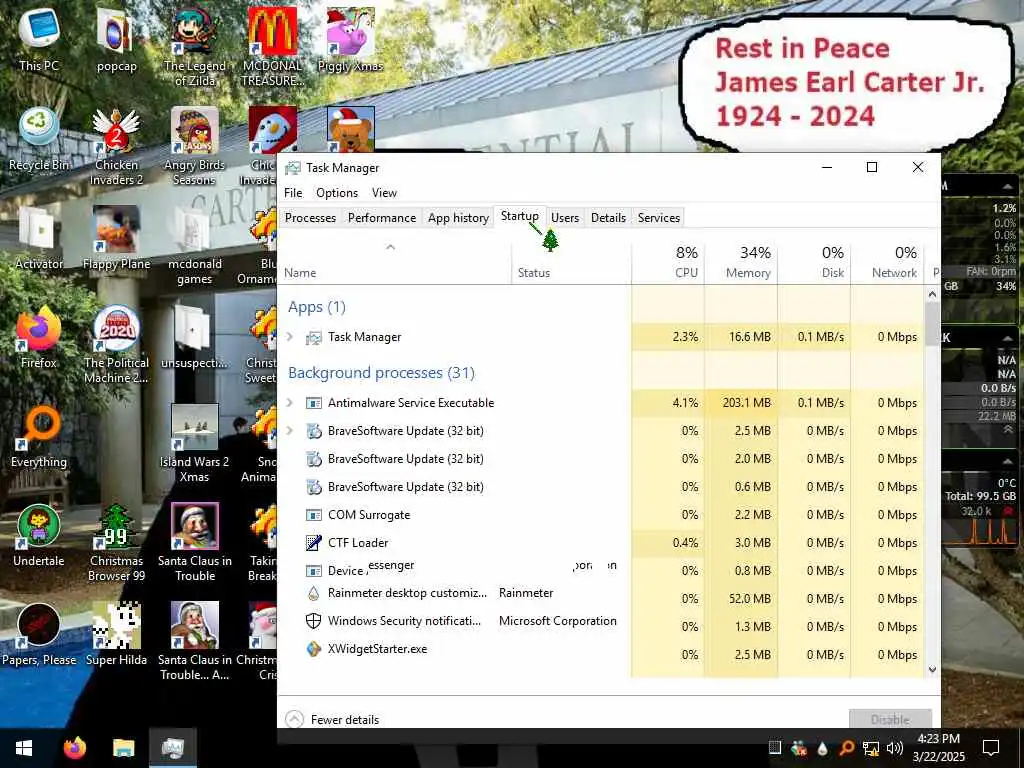Click the taskbar clock and date
This screenshot has height=768, width=1024.
click(938, 748)
